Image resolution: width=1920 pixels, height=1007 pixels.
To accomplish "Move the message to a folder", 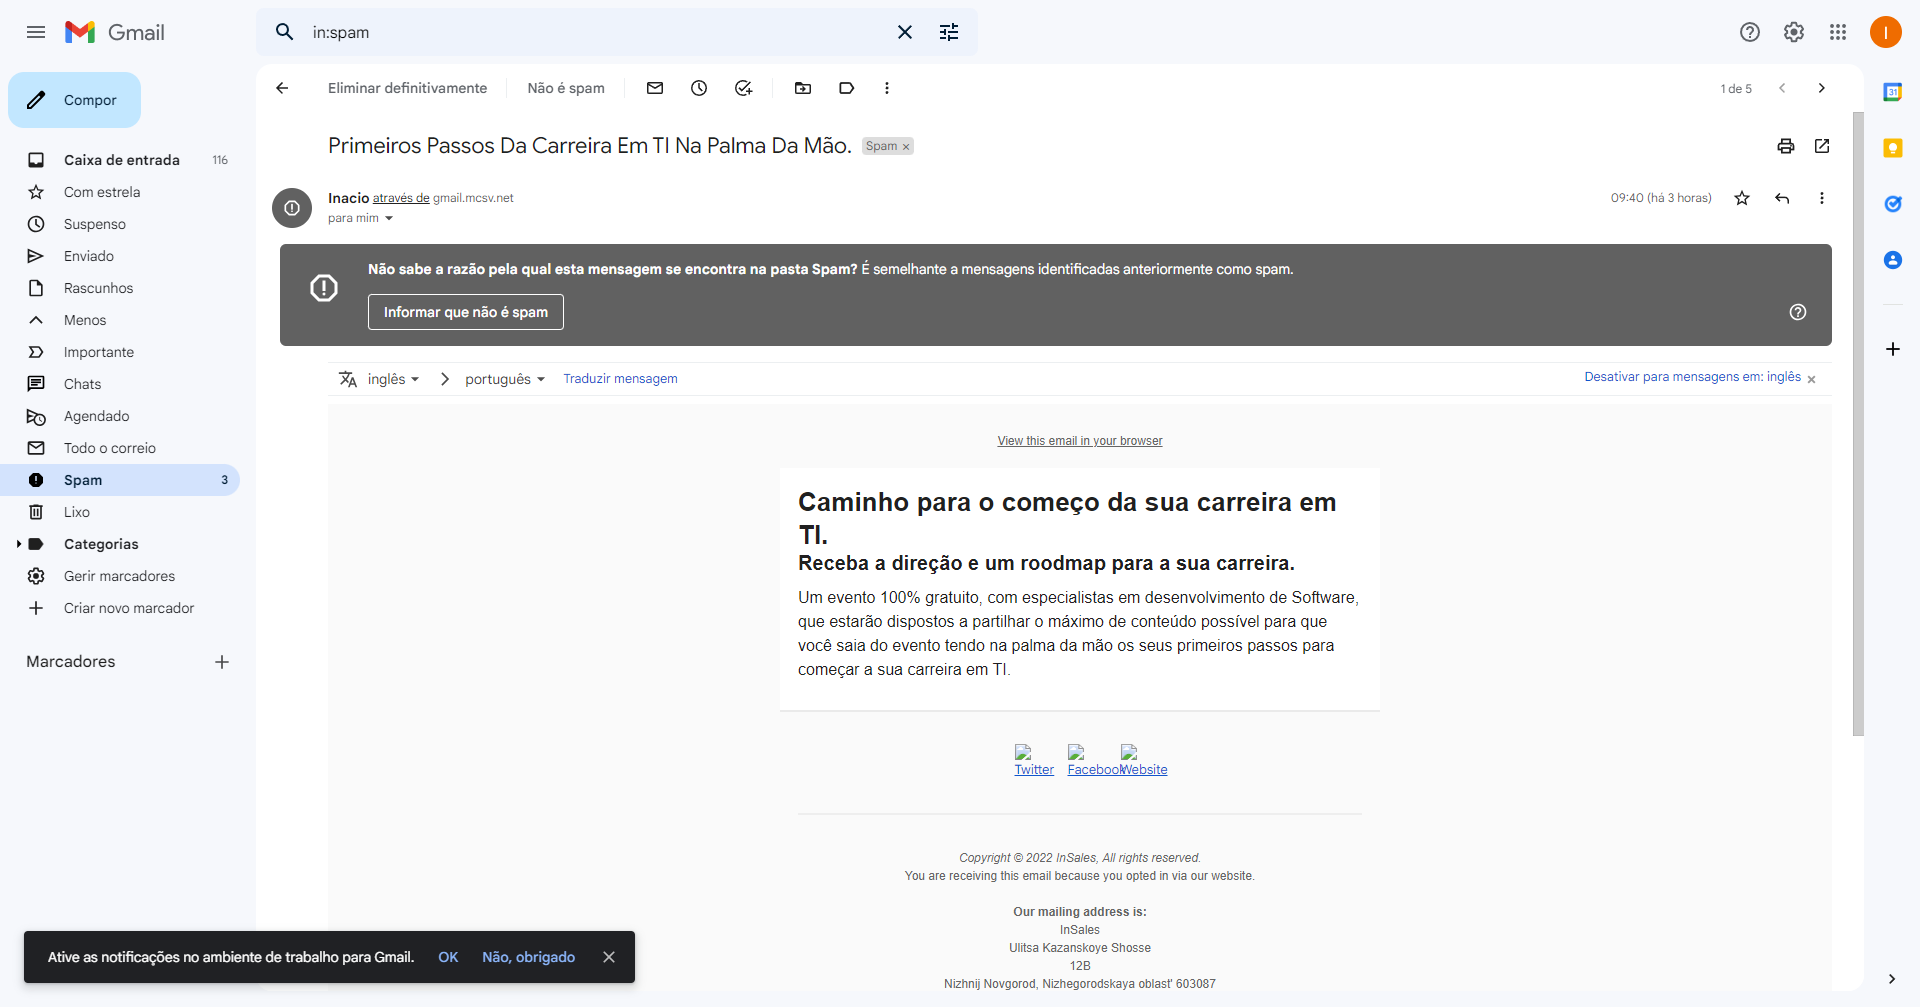I will click(x=803, y=88).
